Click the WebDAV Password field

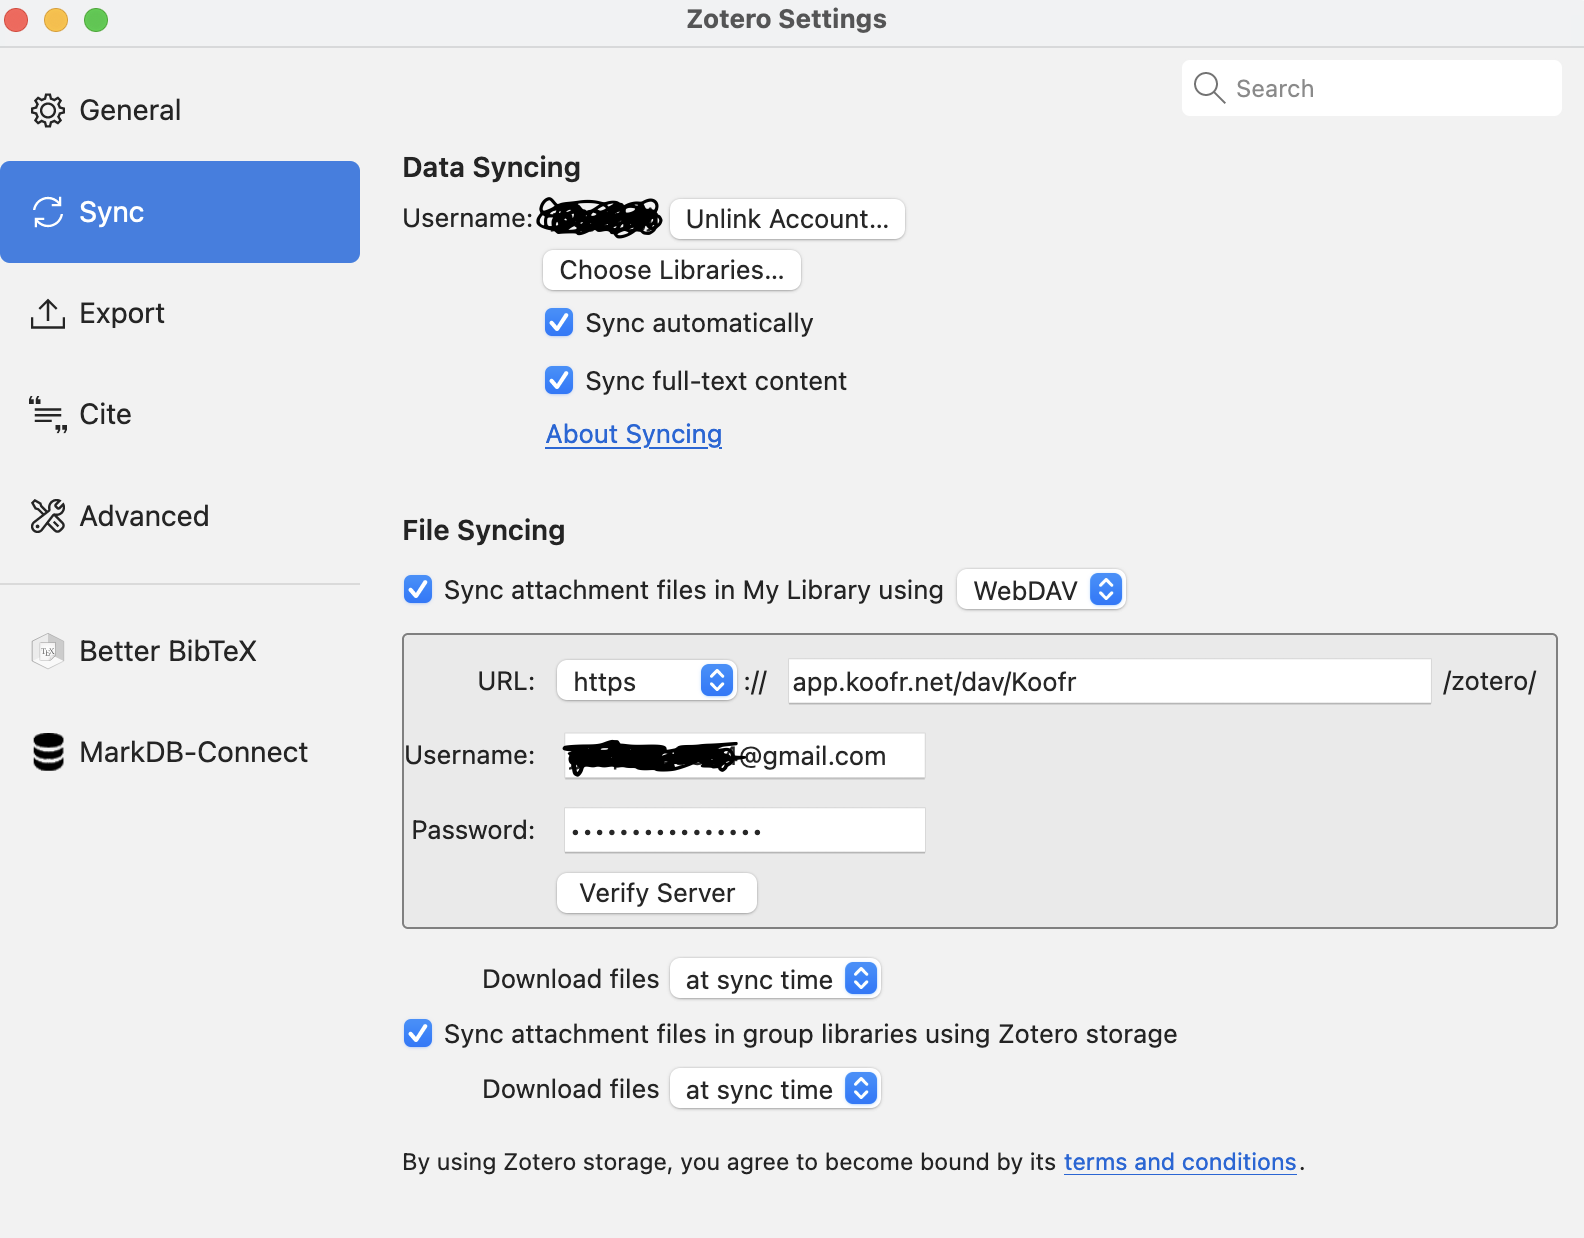[x=744, y=830]
